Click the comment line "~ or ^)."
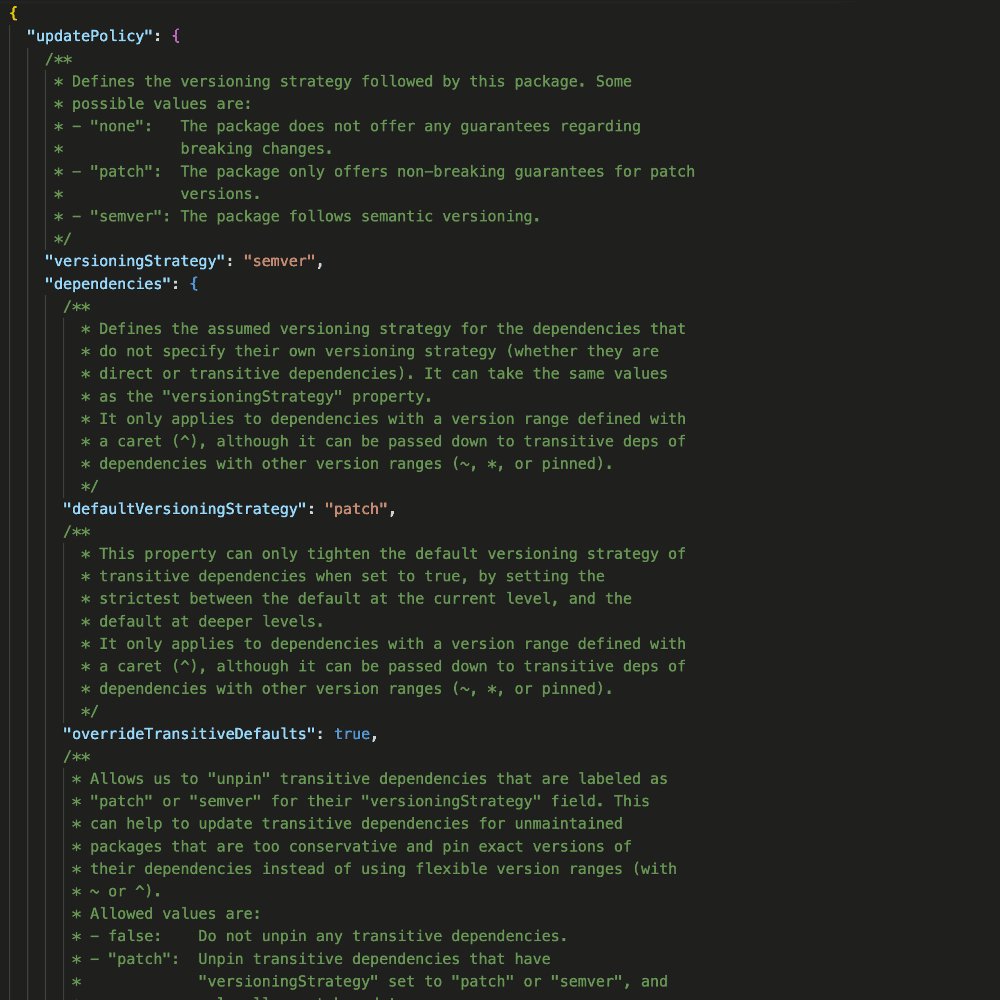Viewport: 1000px width, 1000px height. 116,891
